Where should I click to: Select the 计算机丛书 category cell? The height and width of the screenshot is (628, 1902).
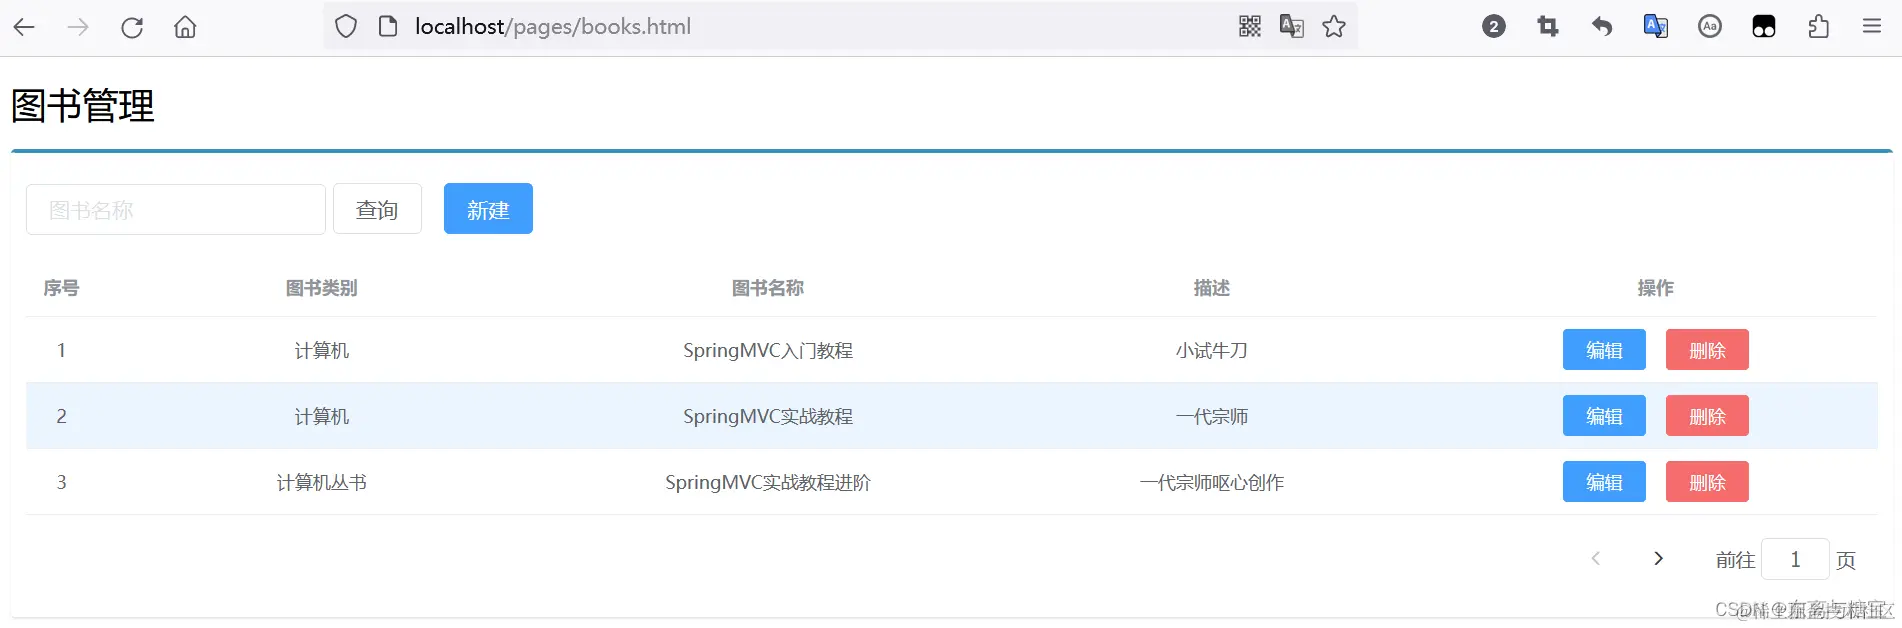tap(321, 482)
